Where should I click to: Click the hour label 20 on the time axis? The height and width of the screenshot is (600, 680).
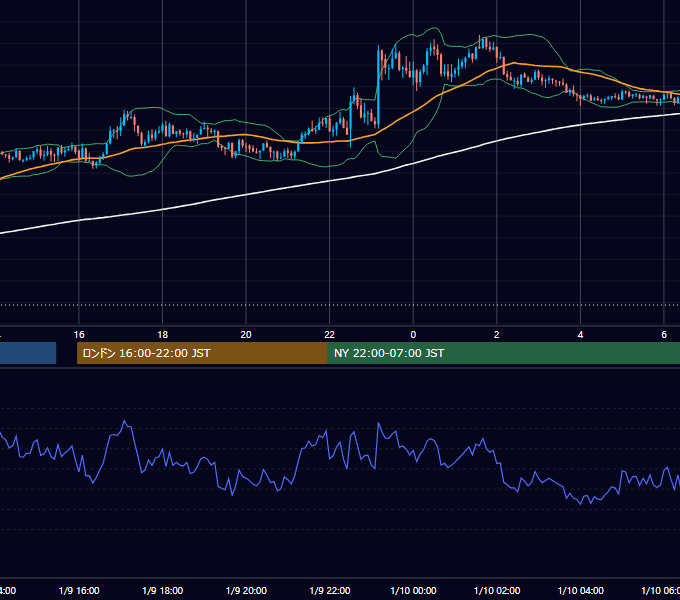pos(246,335)
